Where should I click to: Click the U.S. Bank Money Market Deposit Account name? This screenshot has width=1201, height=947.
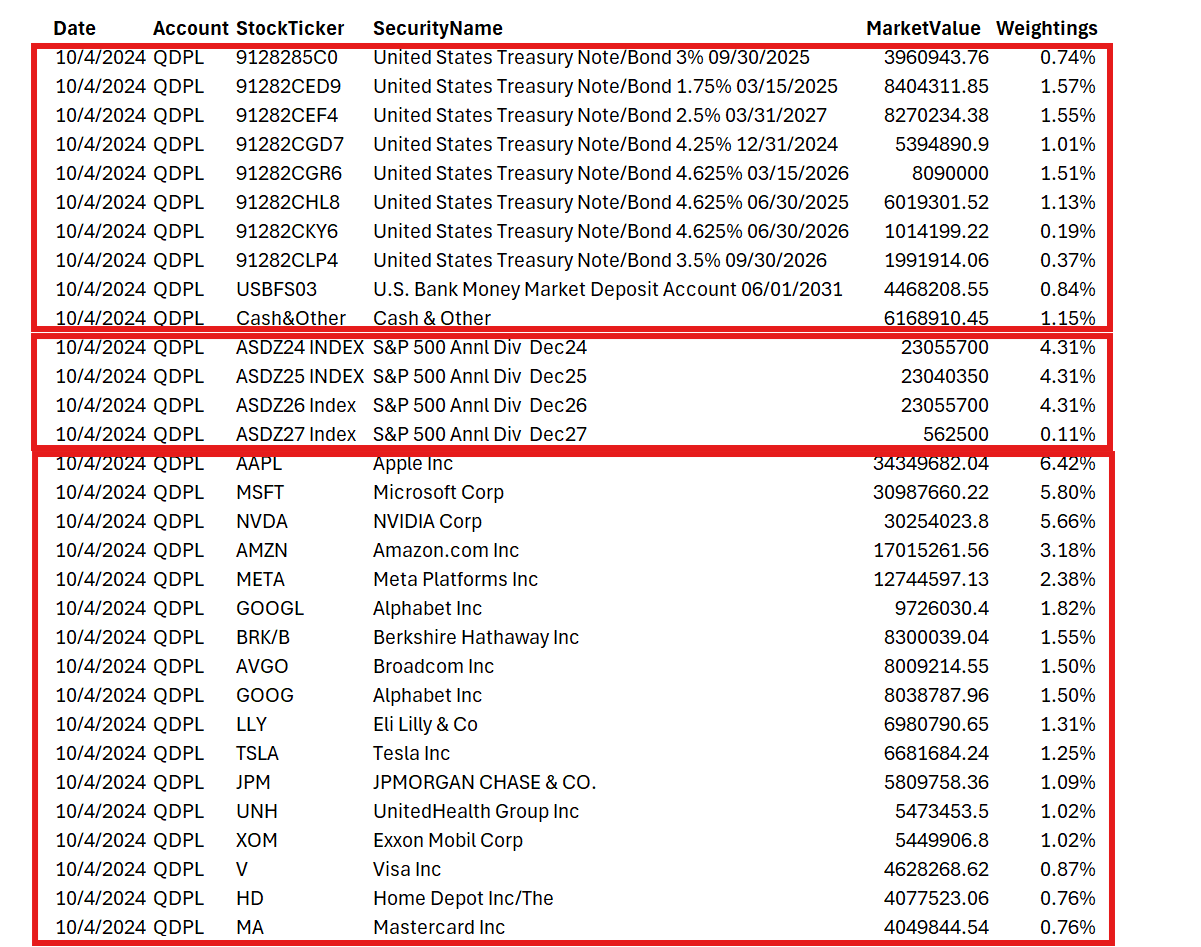click(609, 289)
